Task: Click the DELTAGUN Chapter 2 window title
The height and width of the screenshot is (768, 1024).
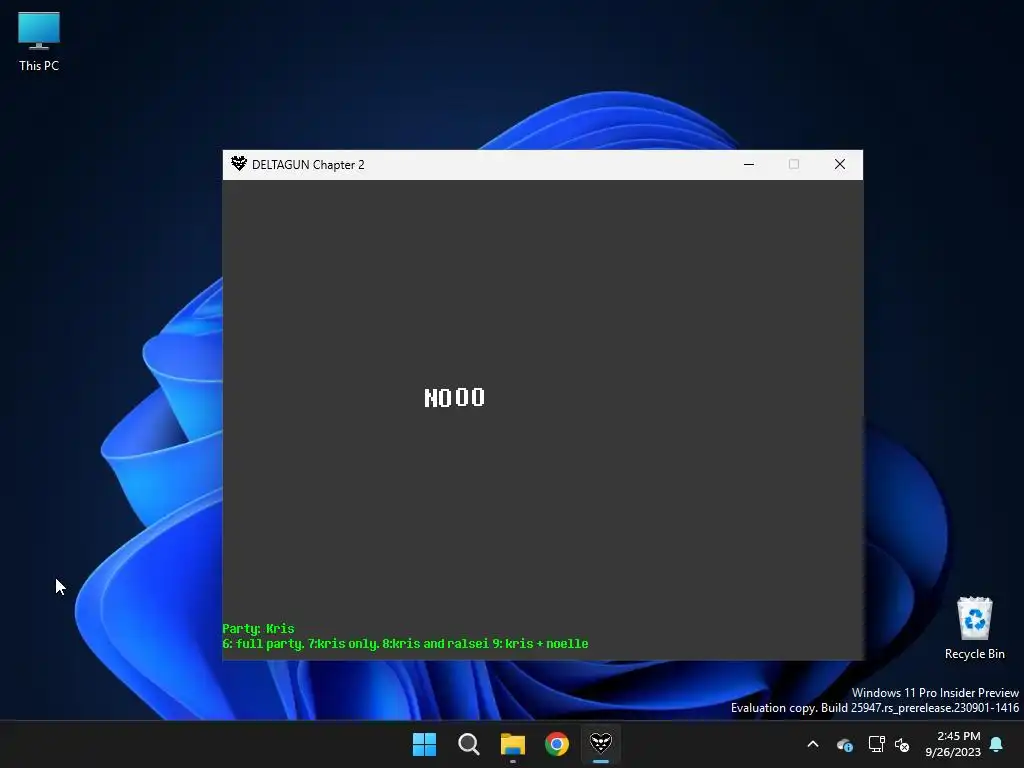Action: coord(308,165)
